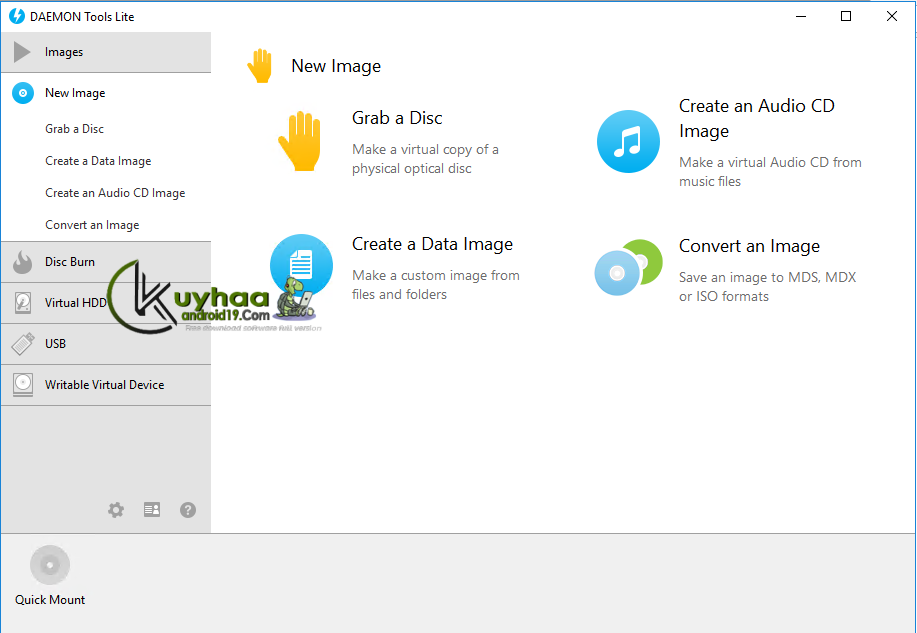Select Create a Data Image in sidebar

(98, 161)
